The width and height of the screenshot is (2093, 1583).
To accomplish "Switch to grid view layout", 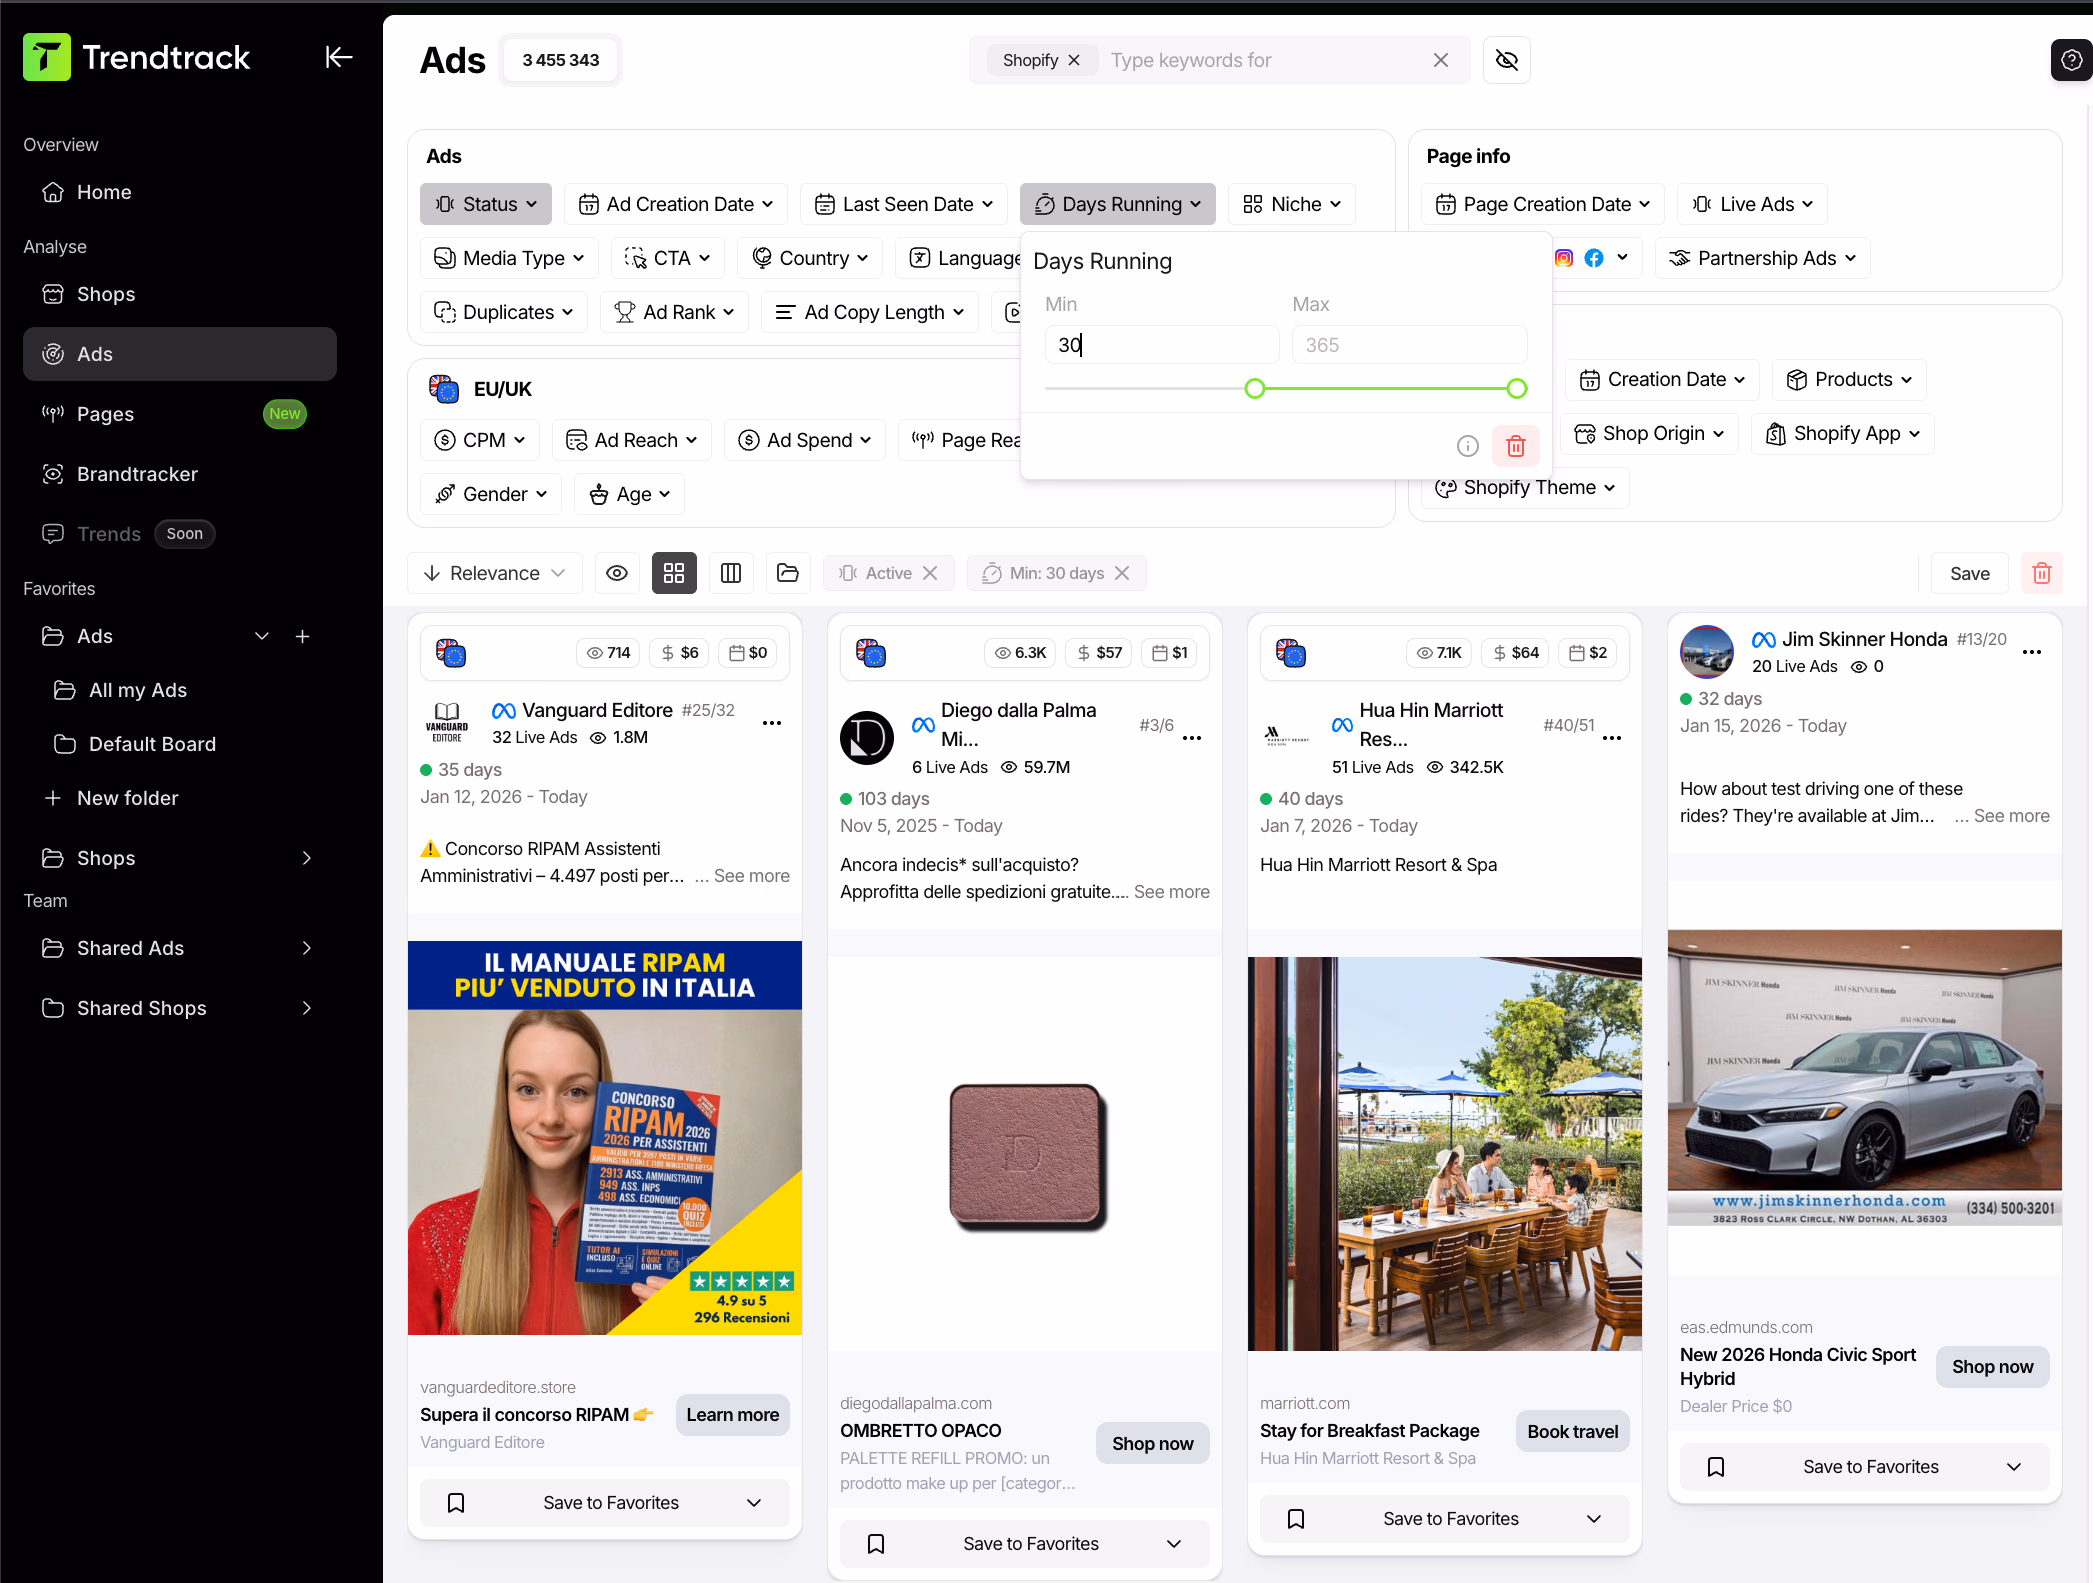I will [674, 572].
